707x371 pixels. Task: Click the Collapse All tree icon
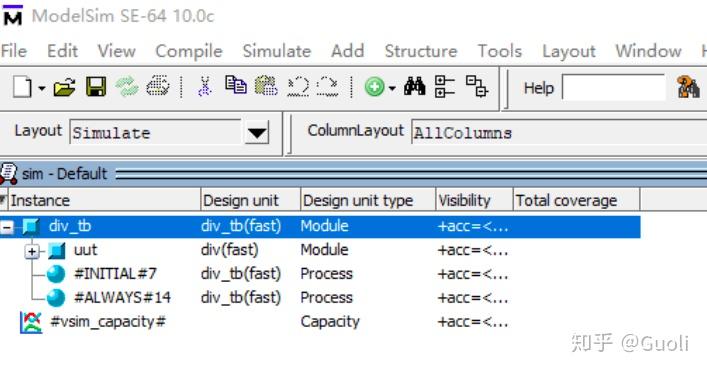[445, 87]
